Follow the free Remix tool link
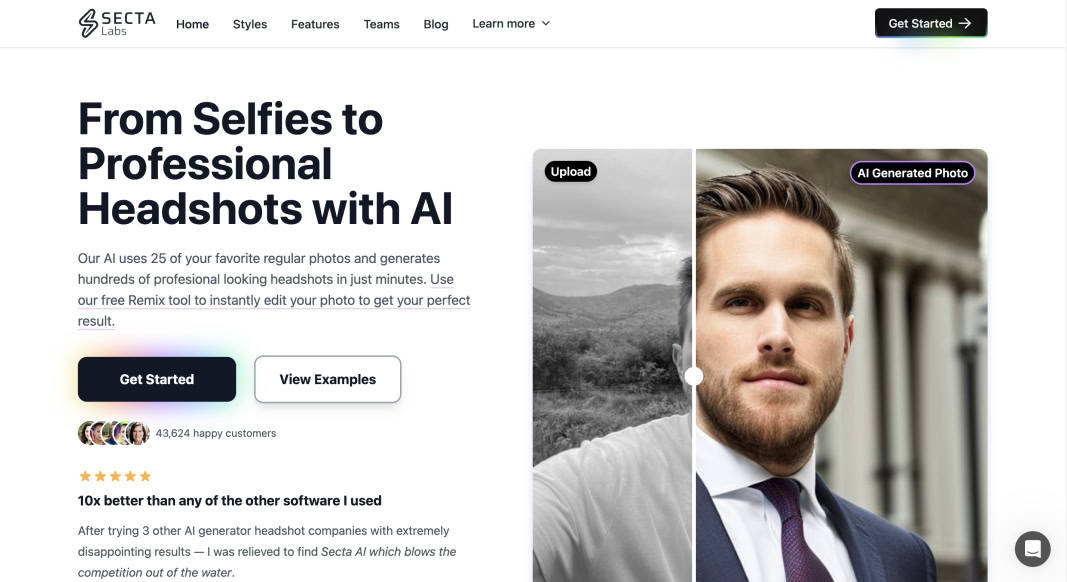 (274, 300)
